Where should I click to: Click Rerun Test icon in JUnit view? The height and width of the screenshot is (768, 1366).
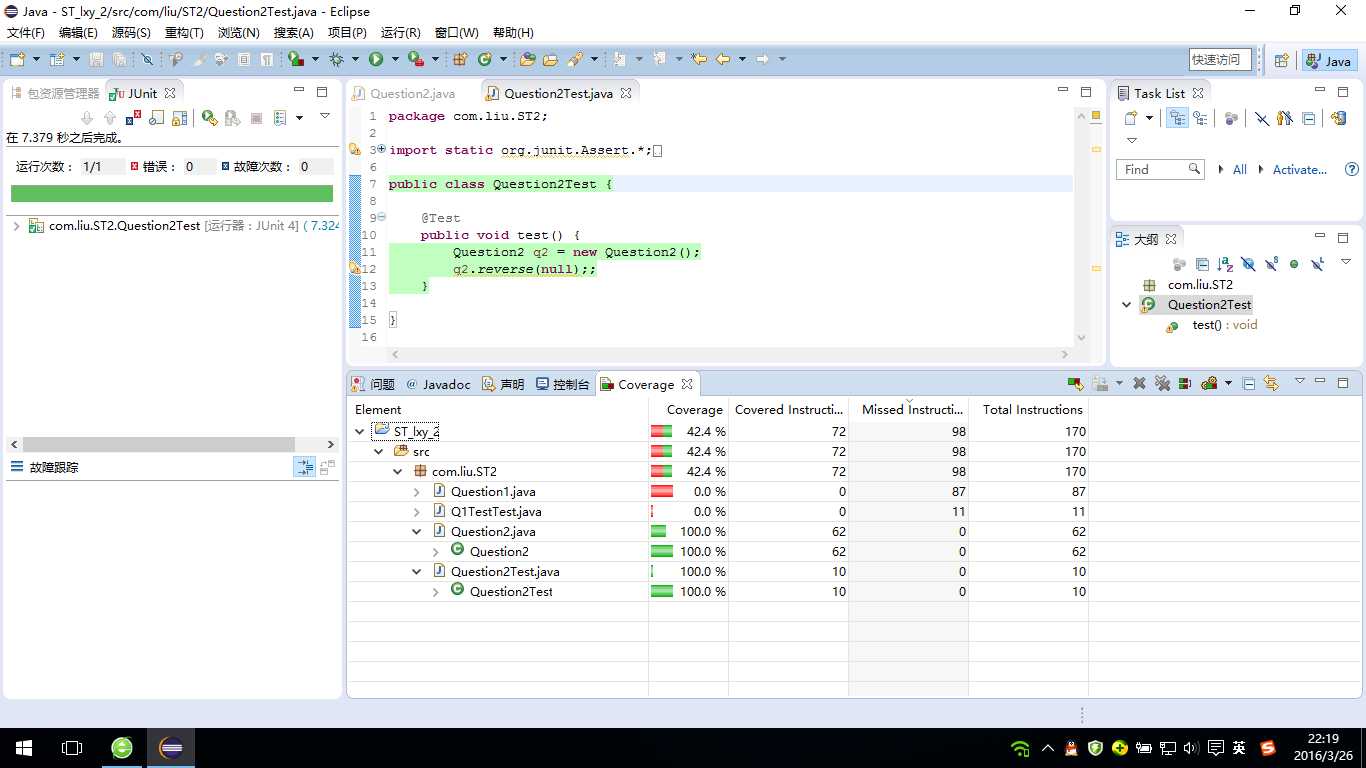[x=209, y=118]
